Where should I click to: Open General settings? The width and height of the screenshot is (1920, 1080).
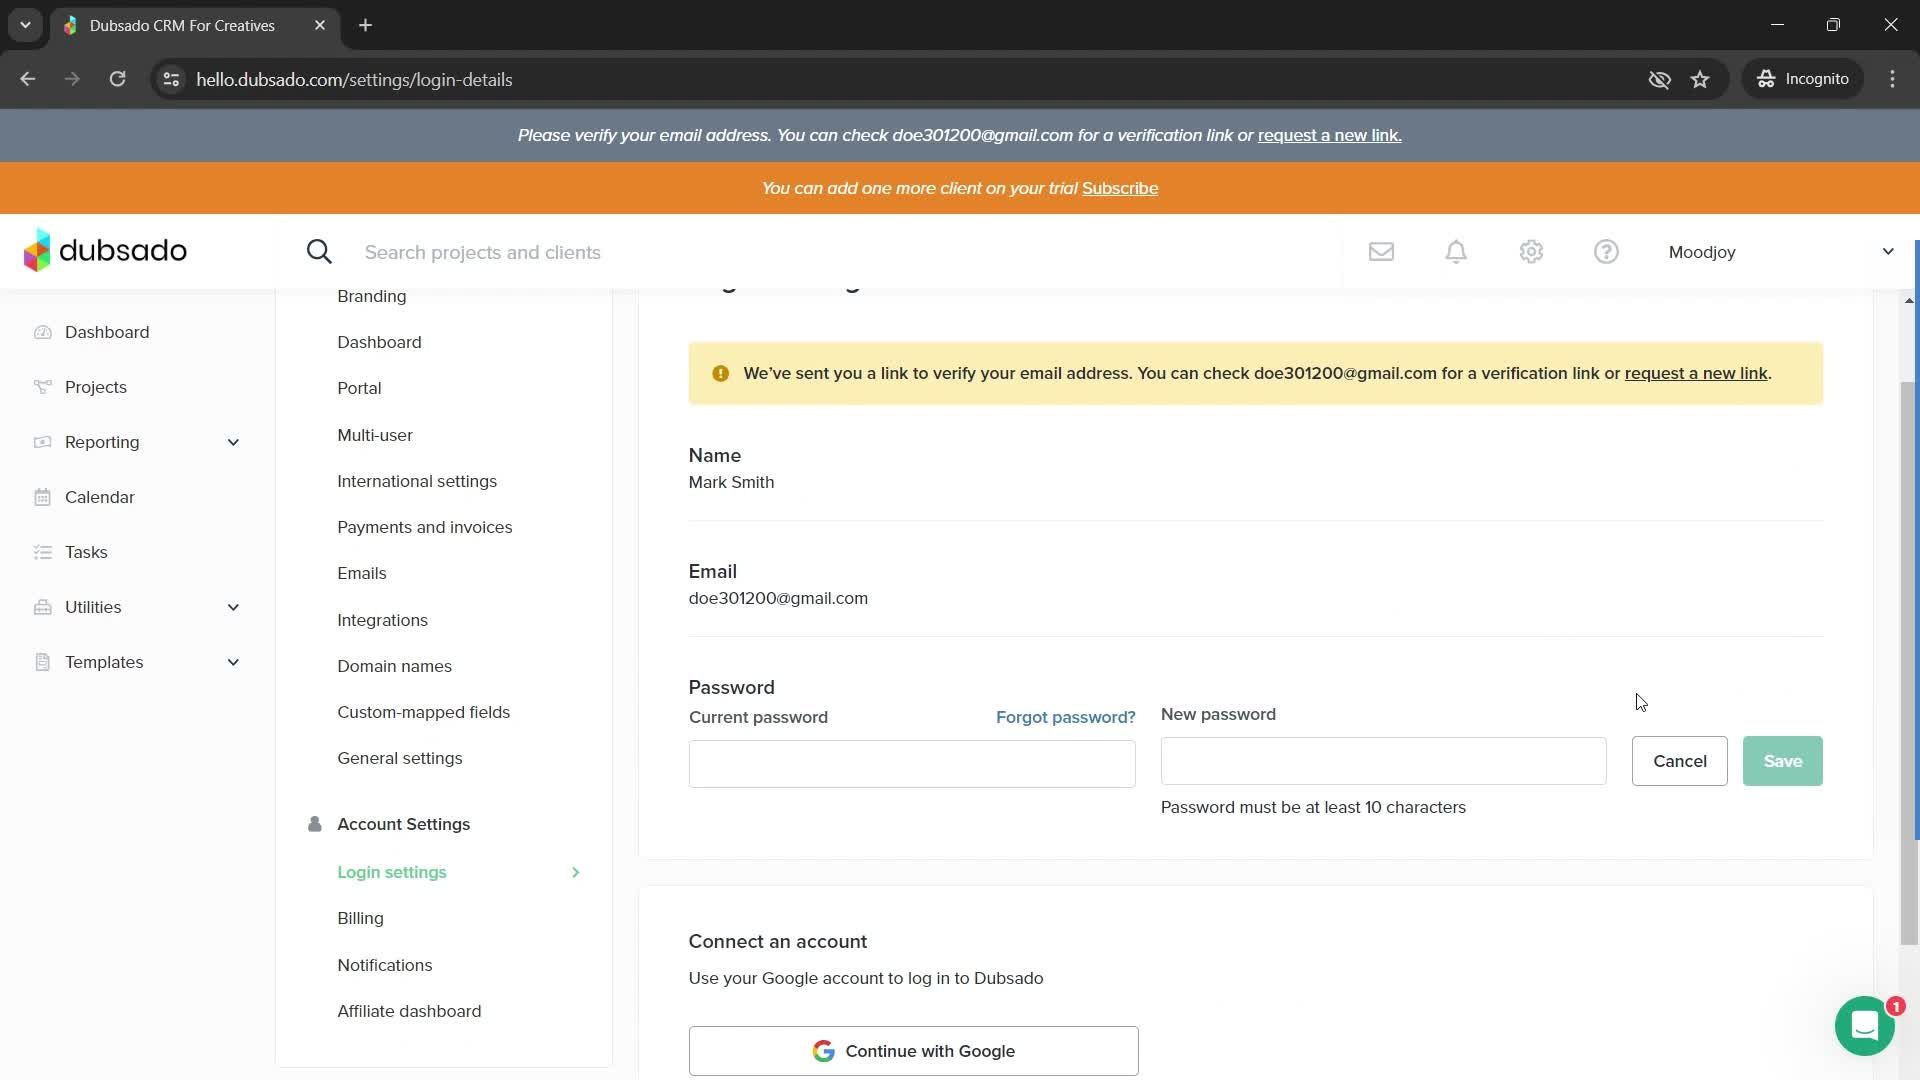(x=399, y=758)
